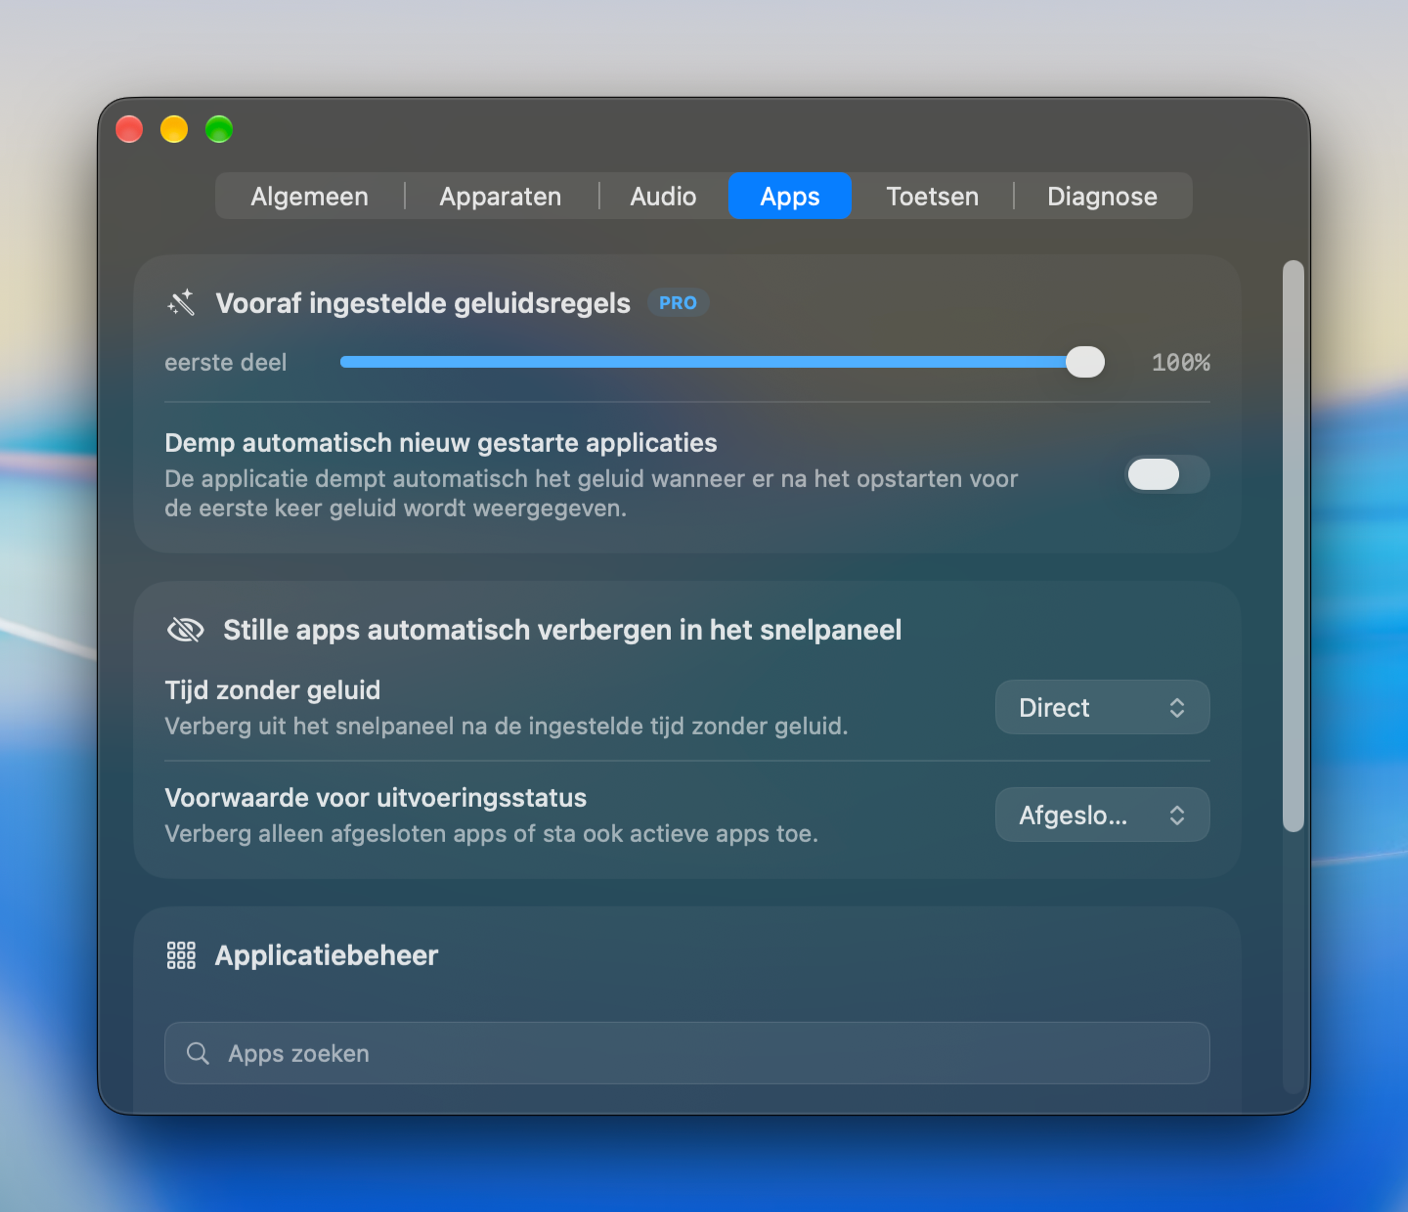Click the magnifier icon in Apps zoeken
Image resolution: width=1408 pixels, height=1212 pixels.
tap(198, 1053)
